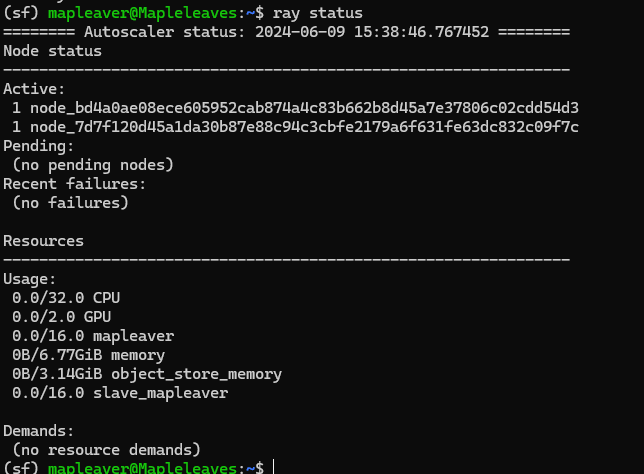Click the 'Node status' heading
This screenshot has width=644, height=474.
[x=52, y=51]
